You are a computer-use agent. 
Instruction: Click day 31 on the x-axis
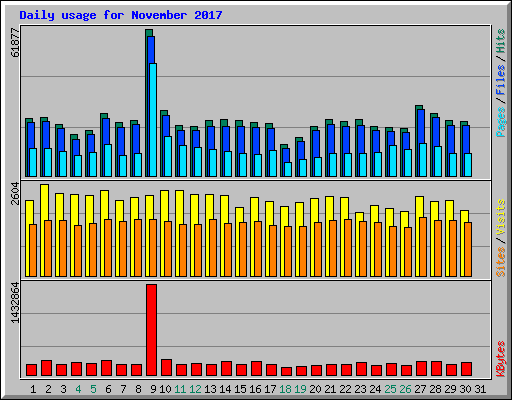pyautogui.click(x=480, y=389)
